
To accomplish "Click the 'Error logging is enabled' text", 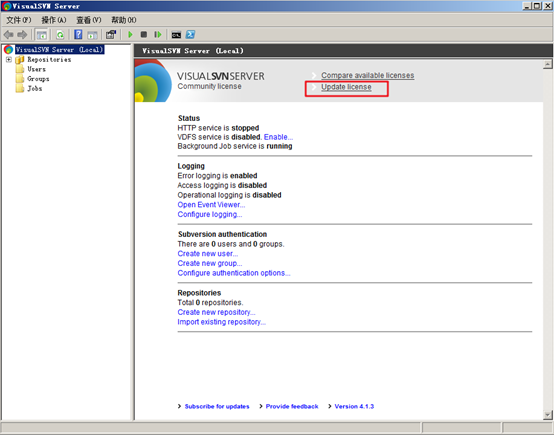I will 217,176.
